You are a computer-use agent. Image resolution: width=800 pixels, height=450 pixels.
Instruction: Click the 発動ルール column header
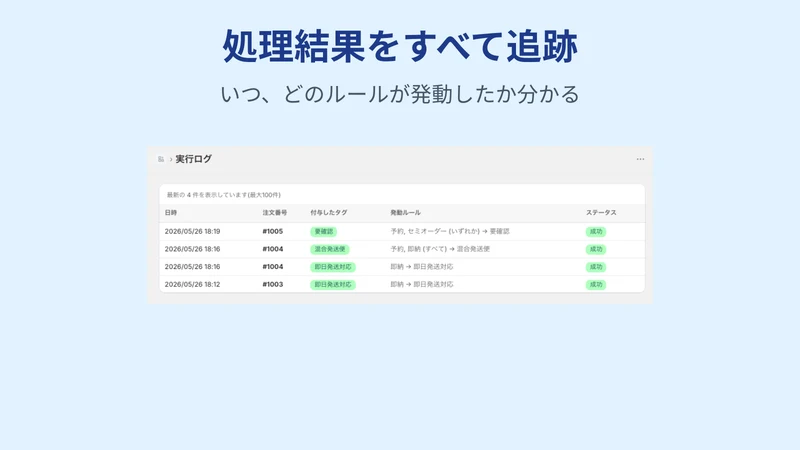pyautogui.click(x=406, y=213)
